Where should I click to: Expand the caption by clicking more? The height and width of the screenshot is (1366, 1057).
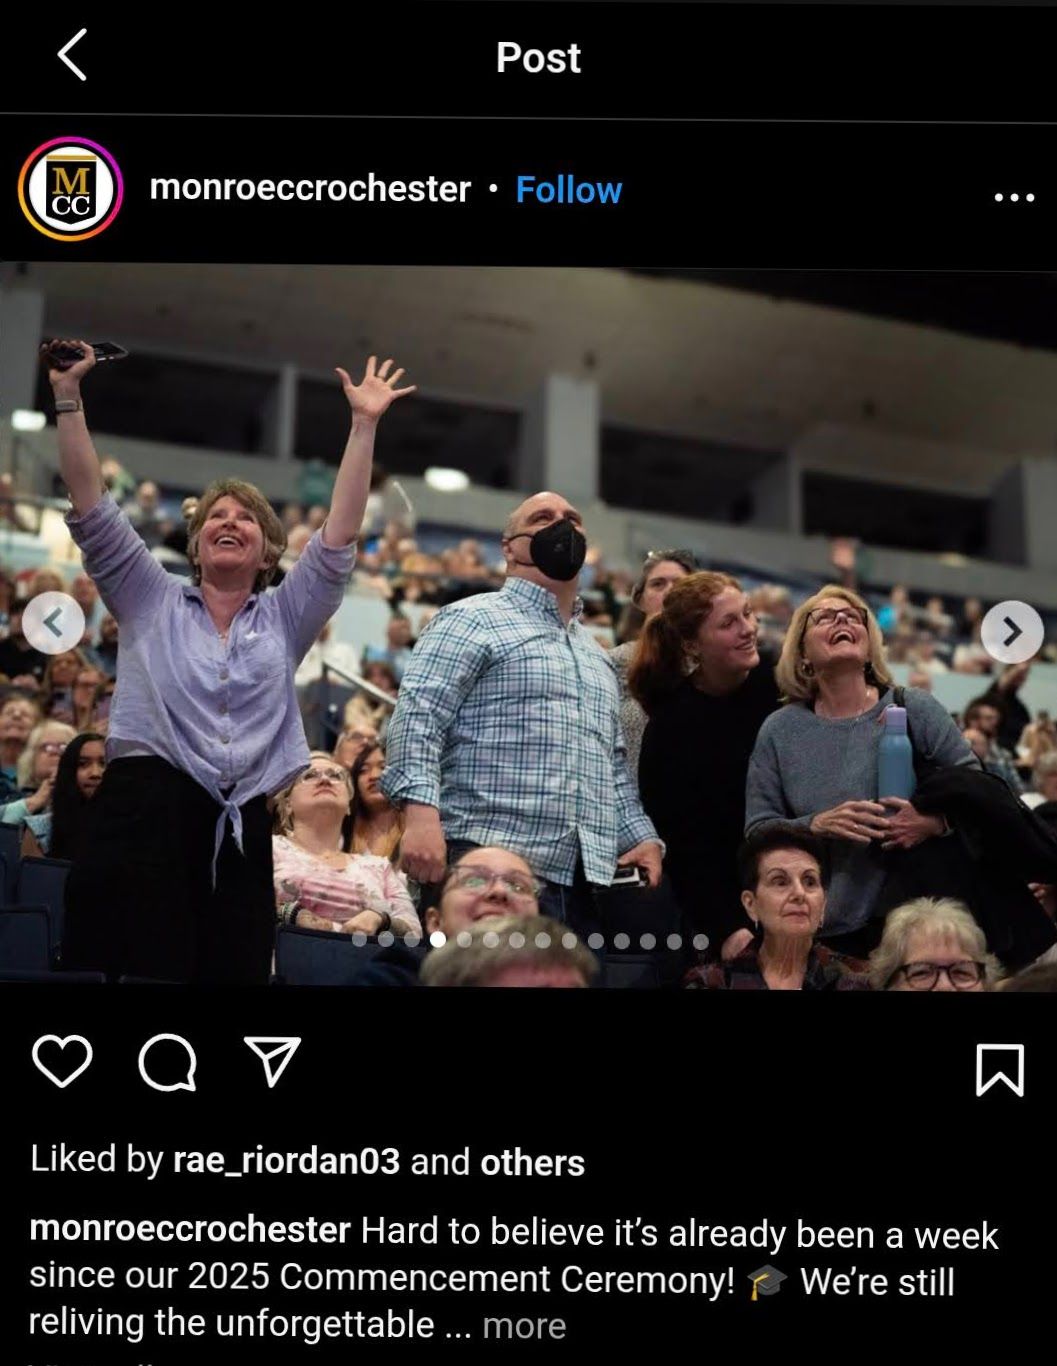tap(524, 1325)
